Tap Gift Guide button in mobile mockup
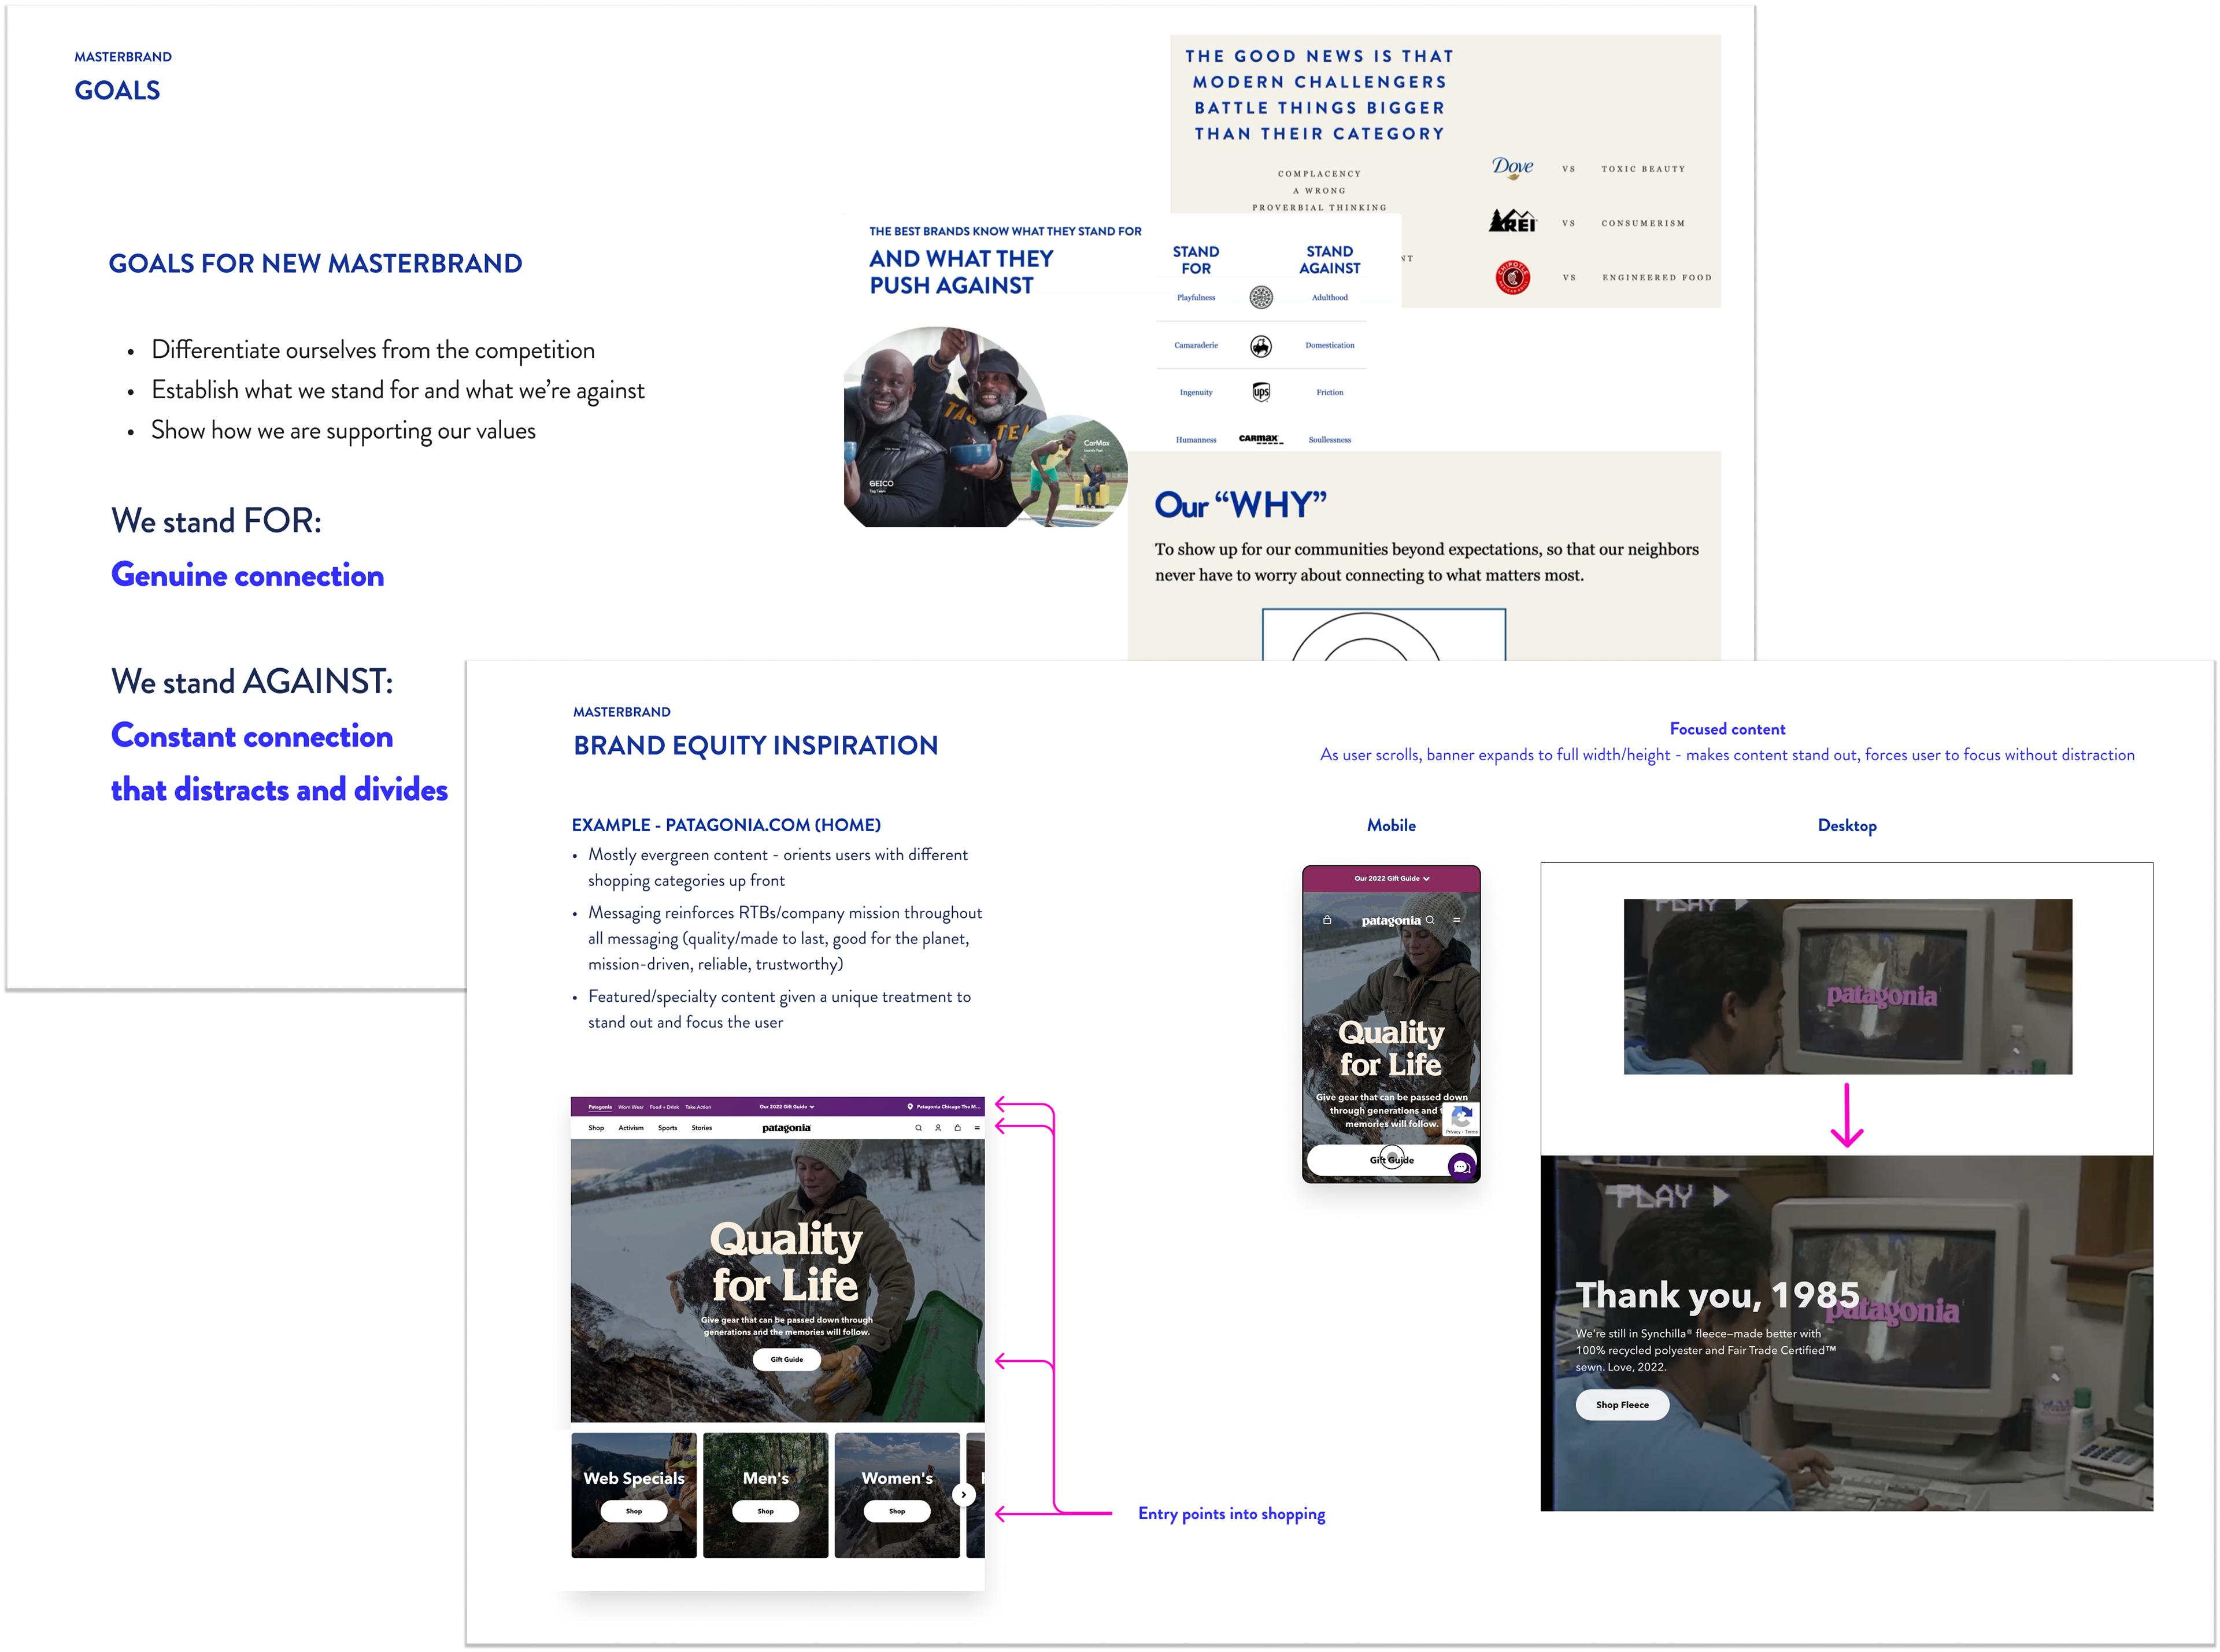 point(1391,1160)
